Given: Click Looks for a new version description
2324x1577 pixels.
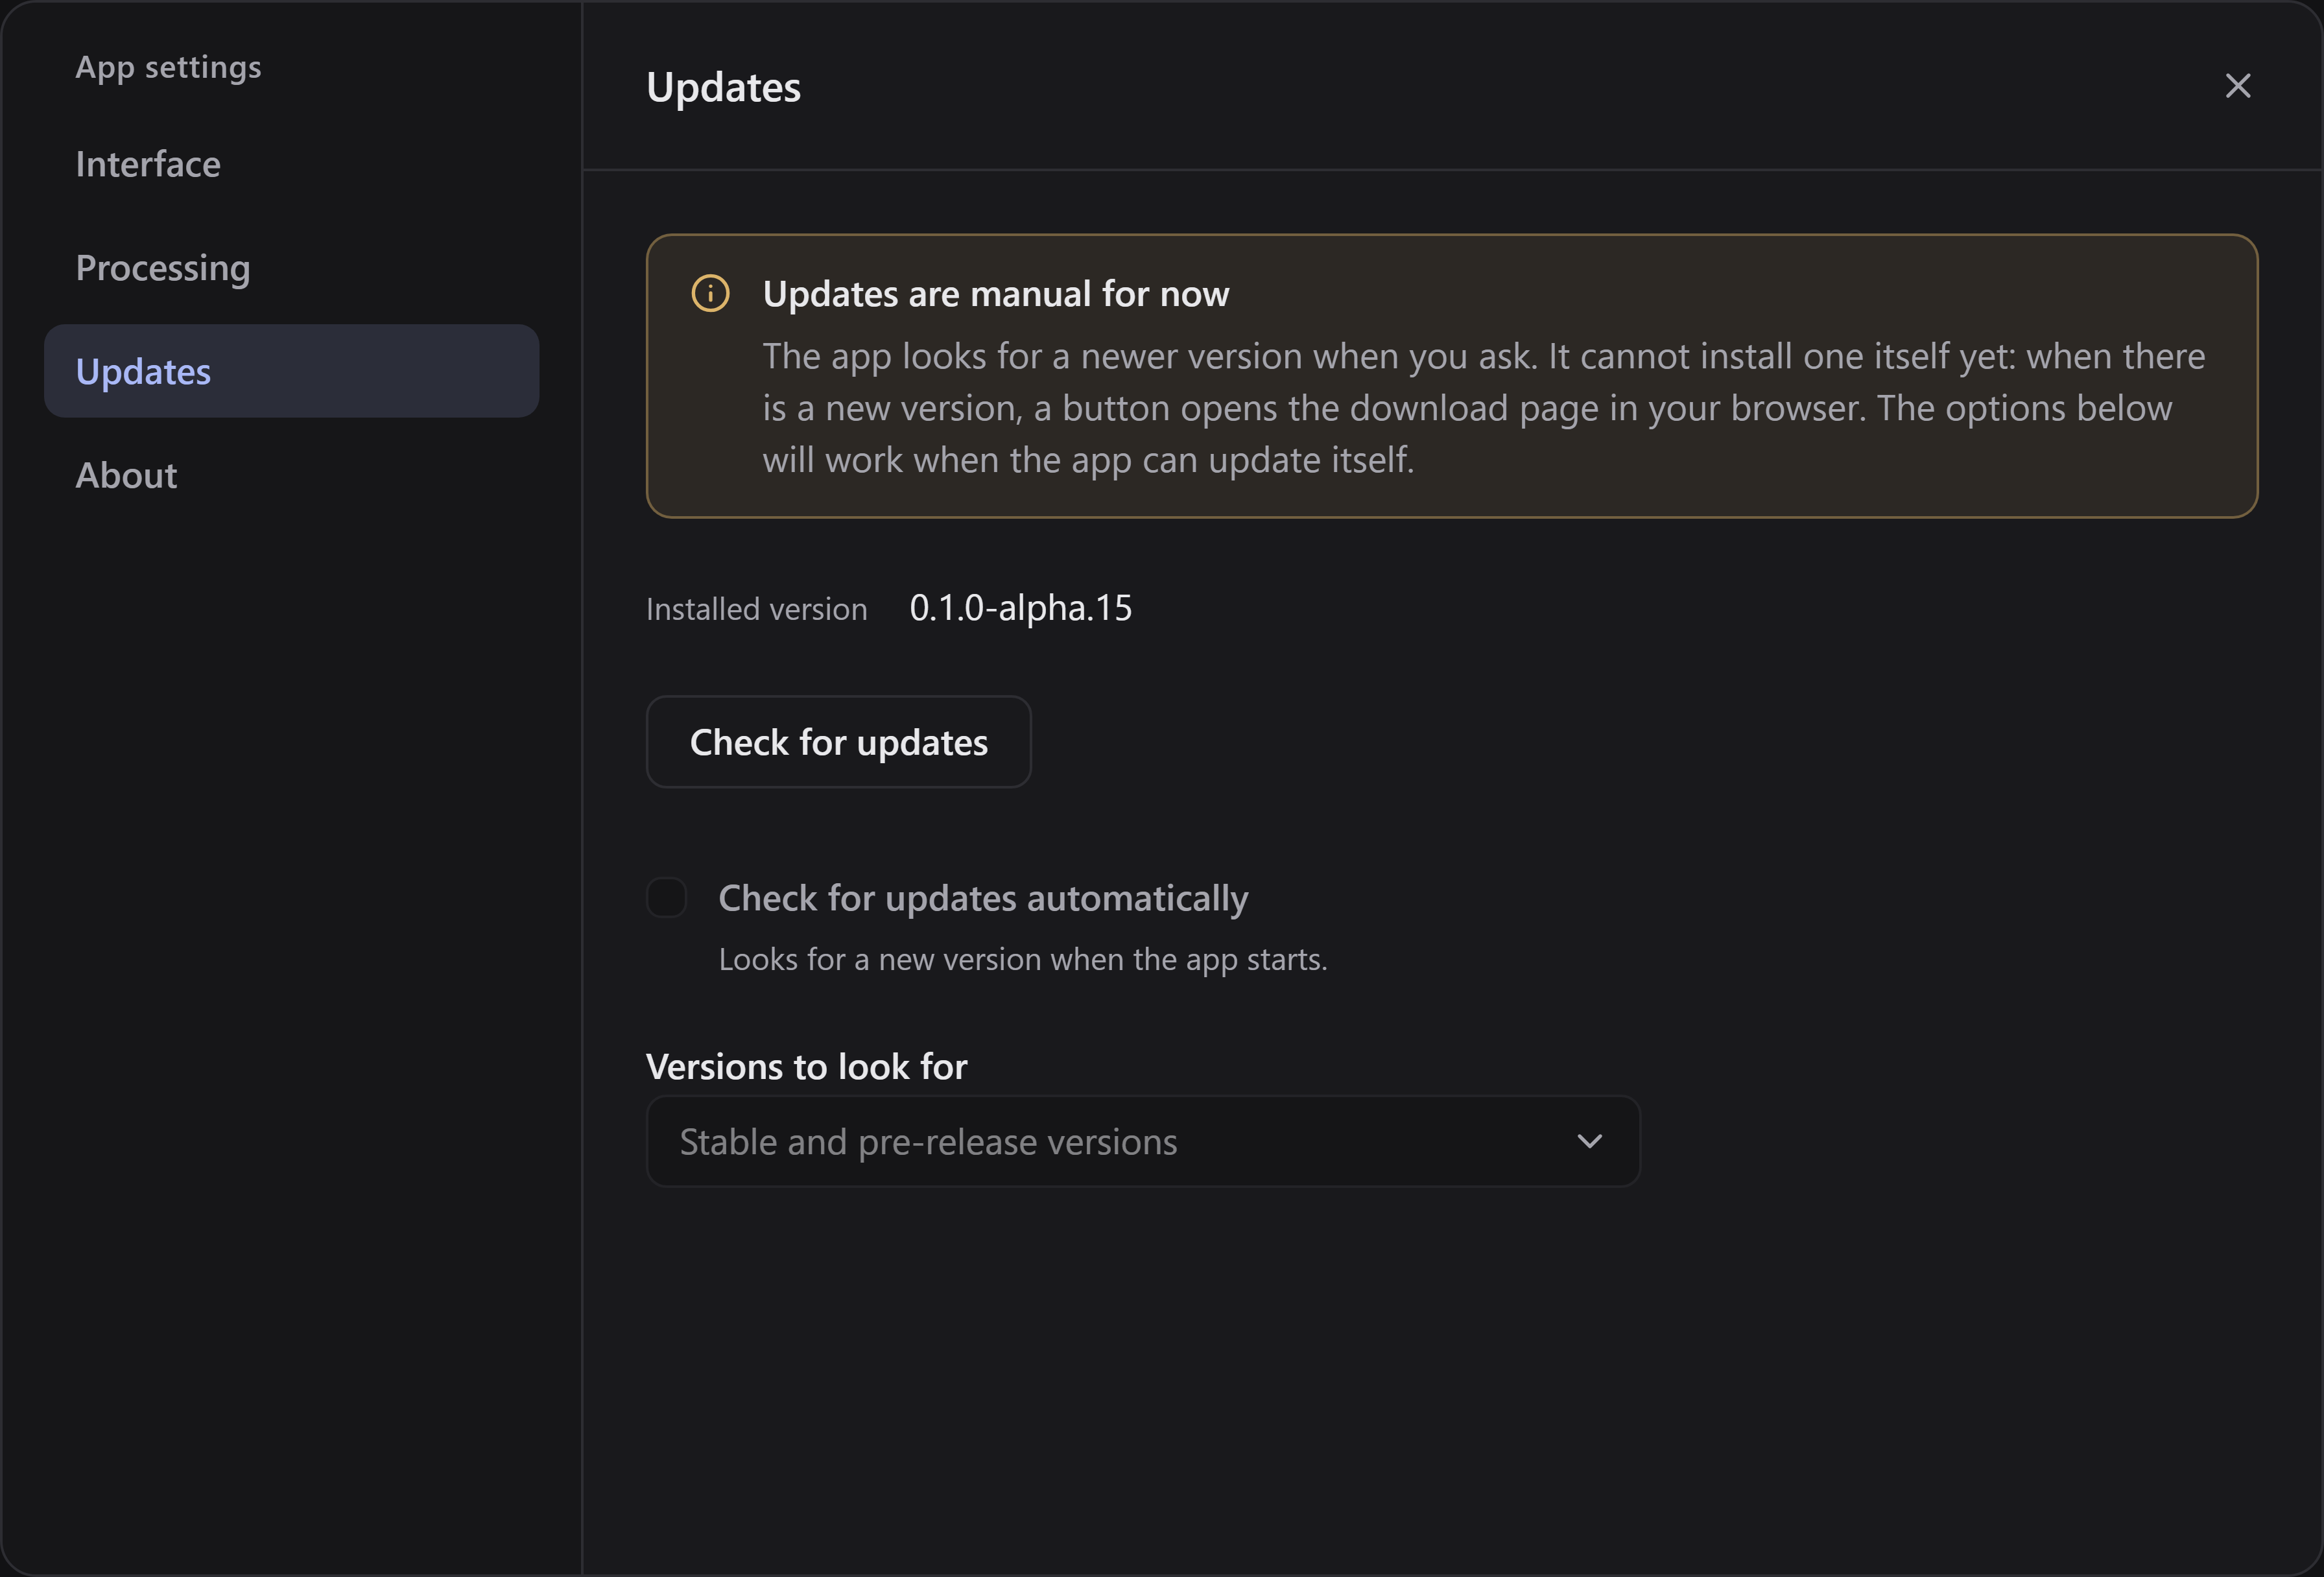Looking at the screenshot, I should pyautogui.click(x=1023, y=959).
